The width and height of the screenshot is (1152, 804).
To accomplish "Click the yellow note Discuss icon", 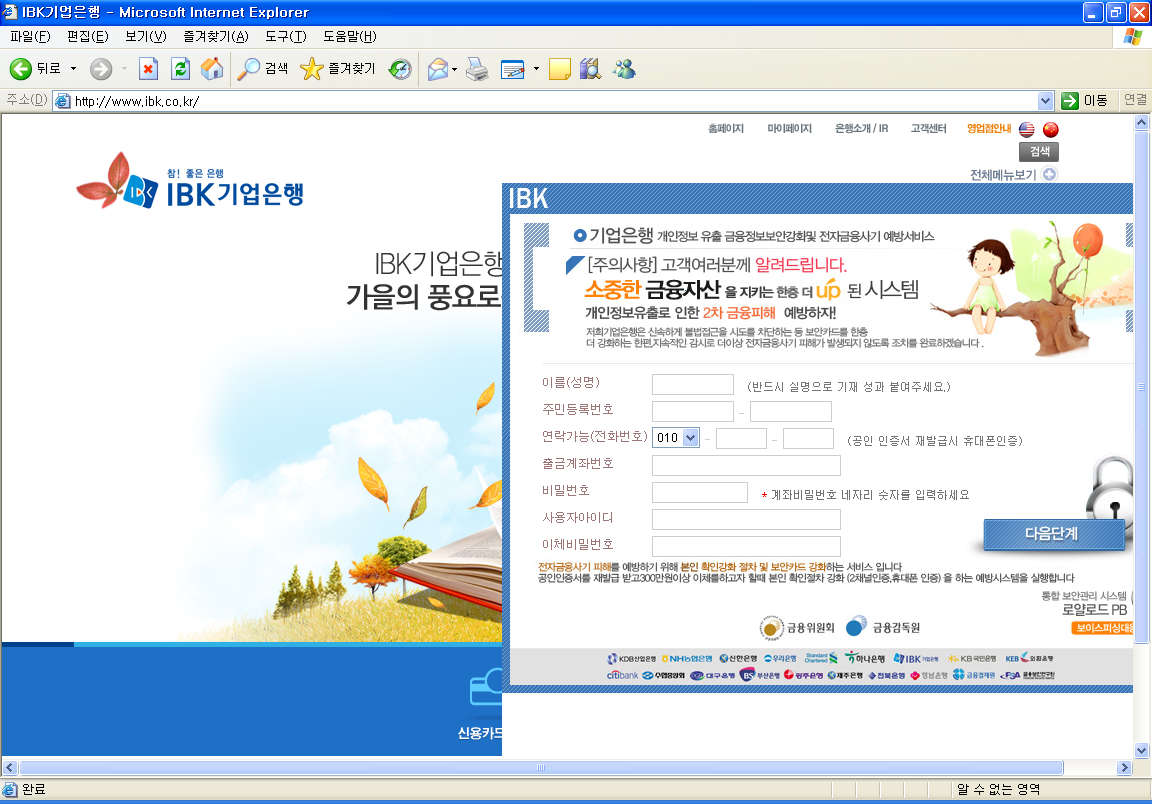I will tap(559, 69).
